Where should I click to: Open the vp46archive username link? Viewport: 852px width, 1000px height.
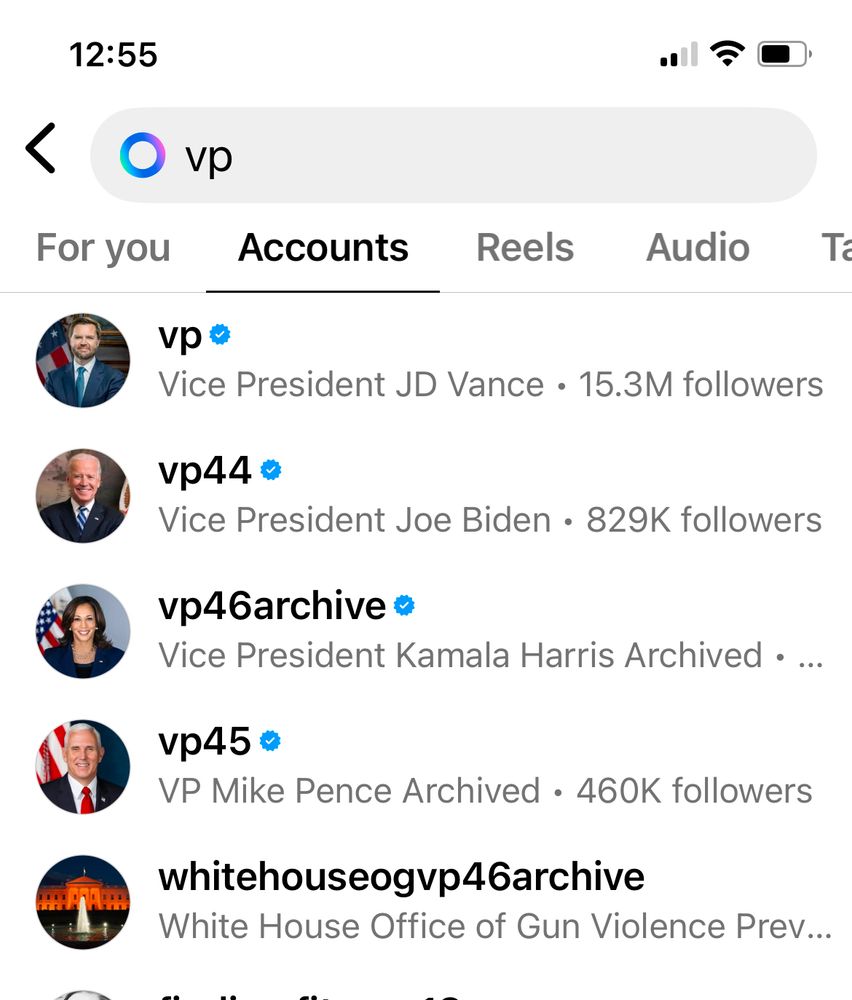coord(272,606)
